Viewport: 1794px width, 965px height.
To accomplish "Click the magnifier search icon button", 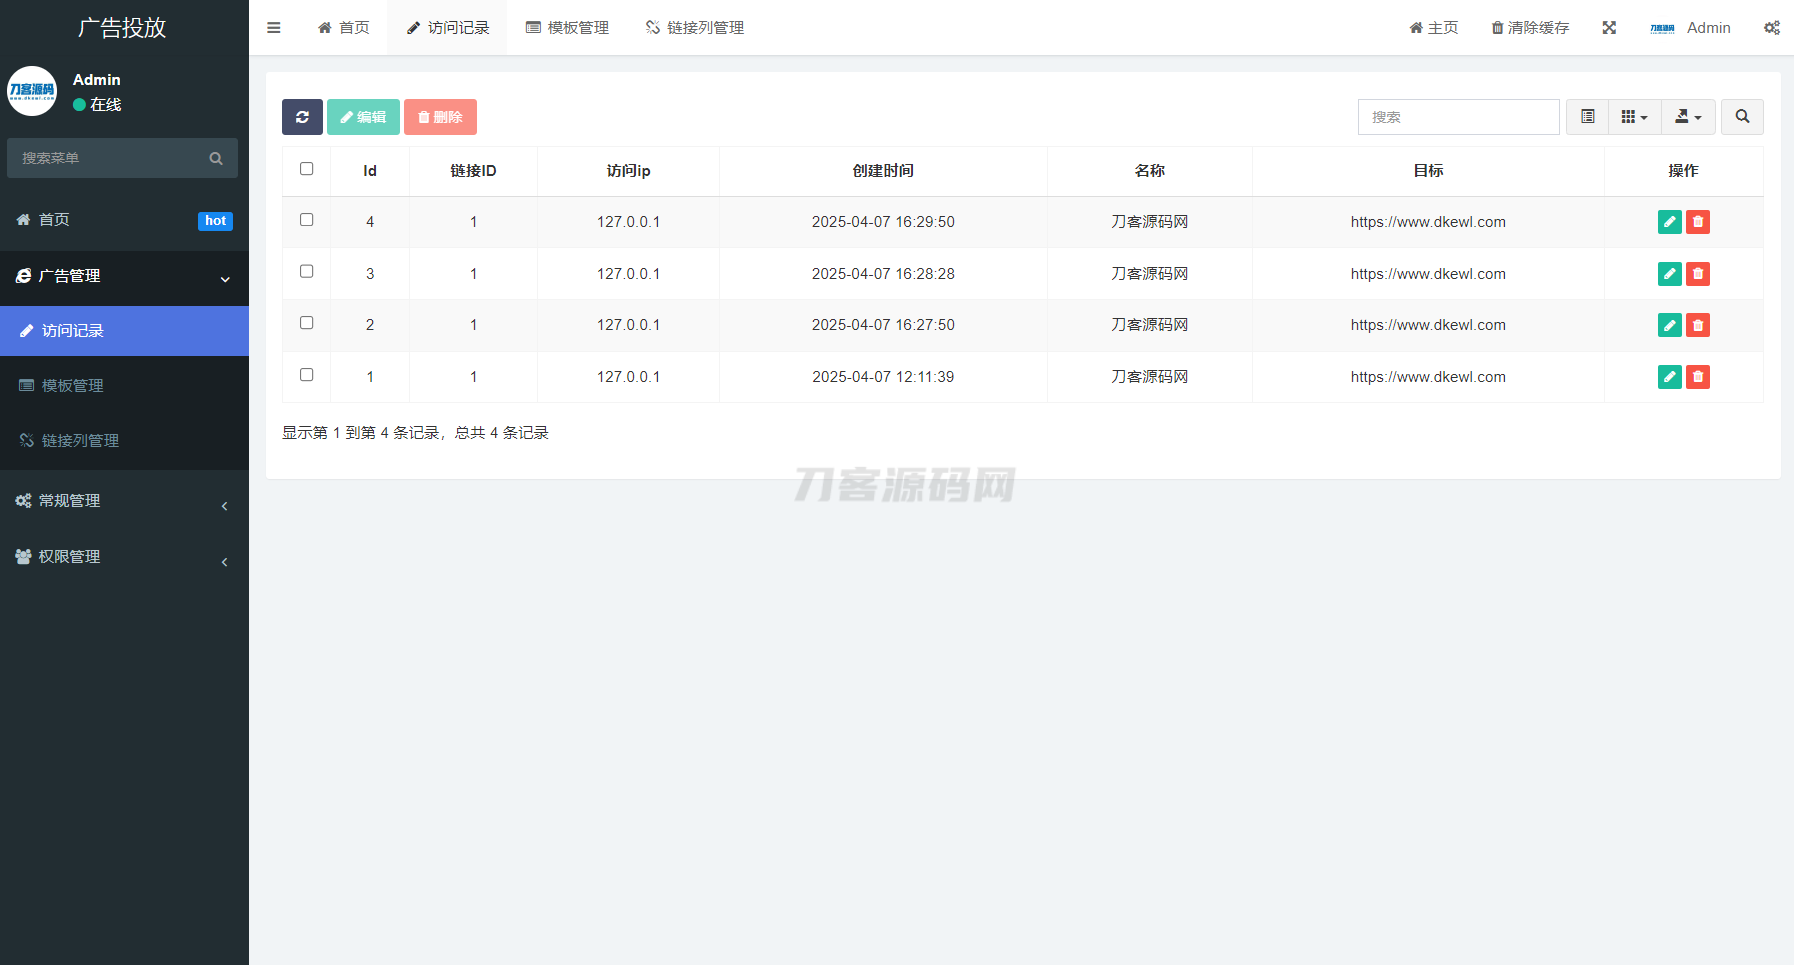I will point(1742,117).
